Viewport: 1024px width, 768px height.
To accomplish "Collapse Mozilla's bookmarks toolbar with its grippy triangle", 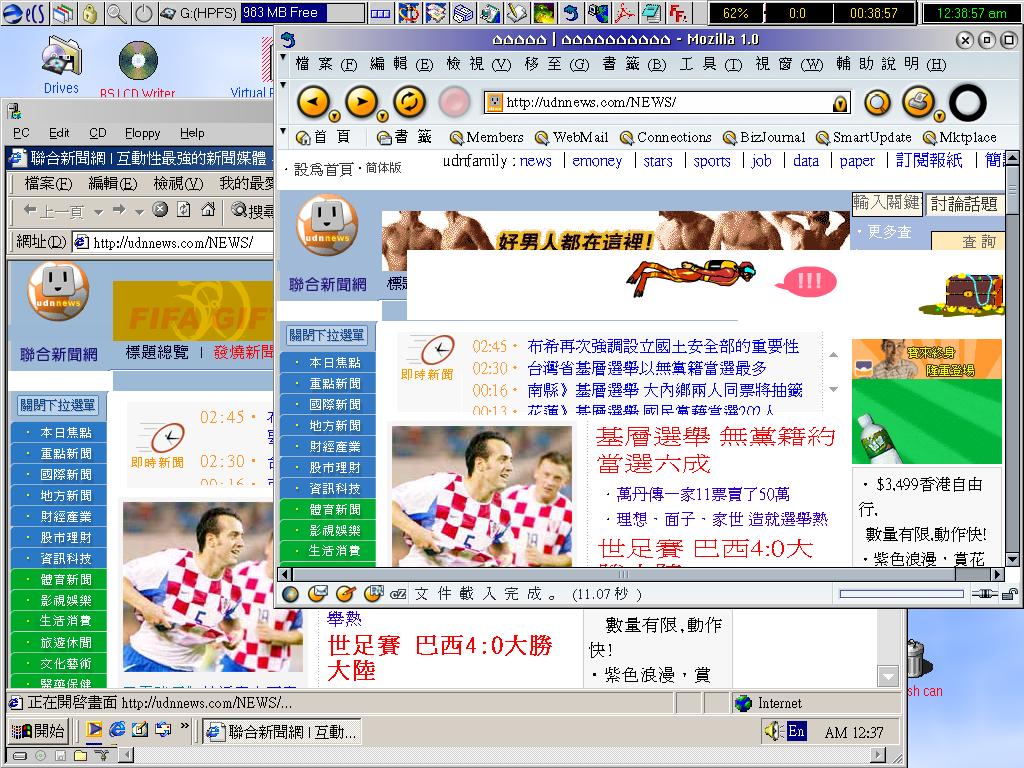I will 283,131.
